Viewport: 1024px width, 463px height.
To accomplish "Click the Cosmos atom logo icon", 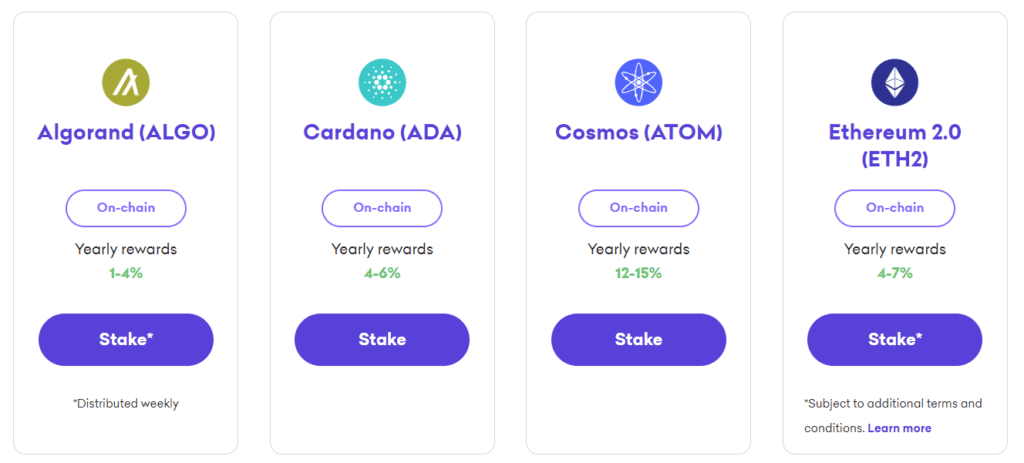I will pyautogui.click(x=638, y=82).
